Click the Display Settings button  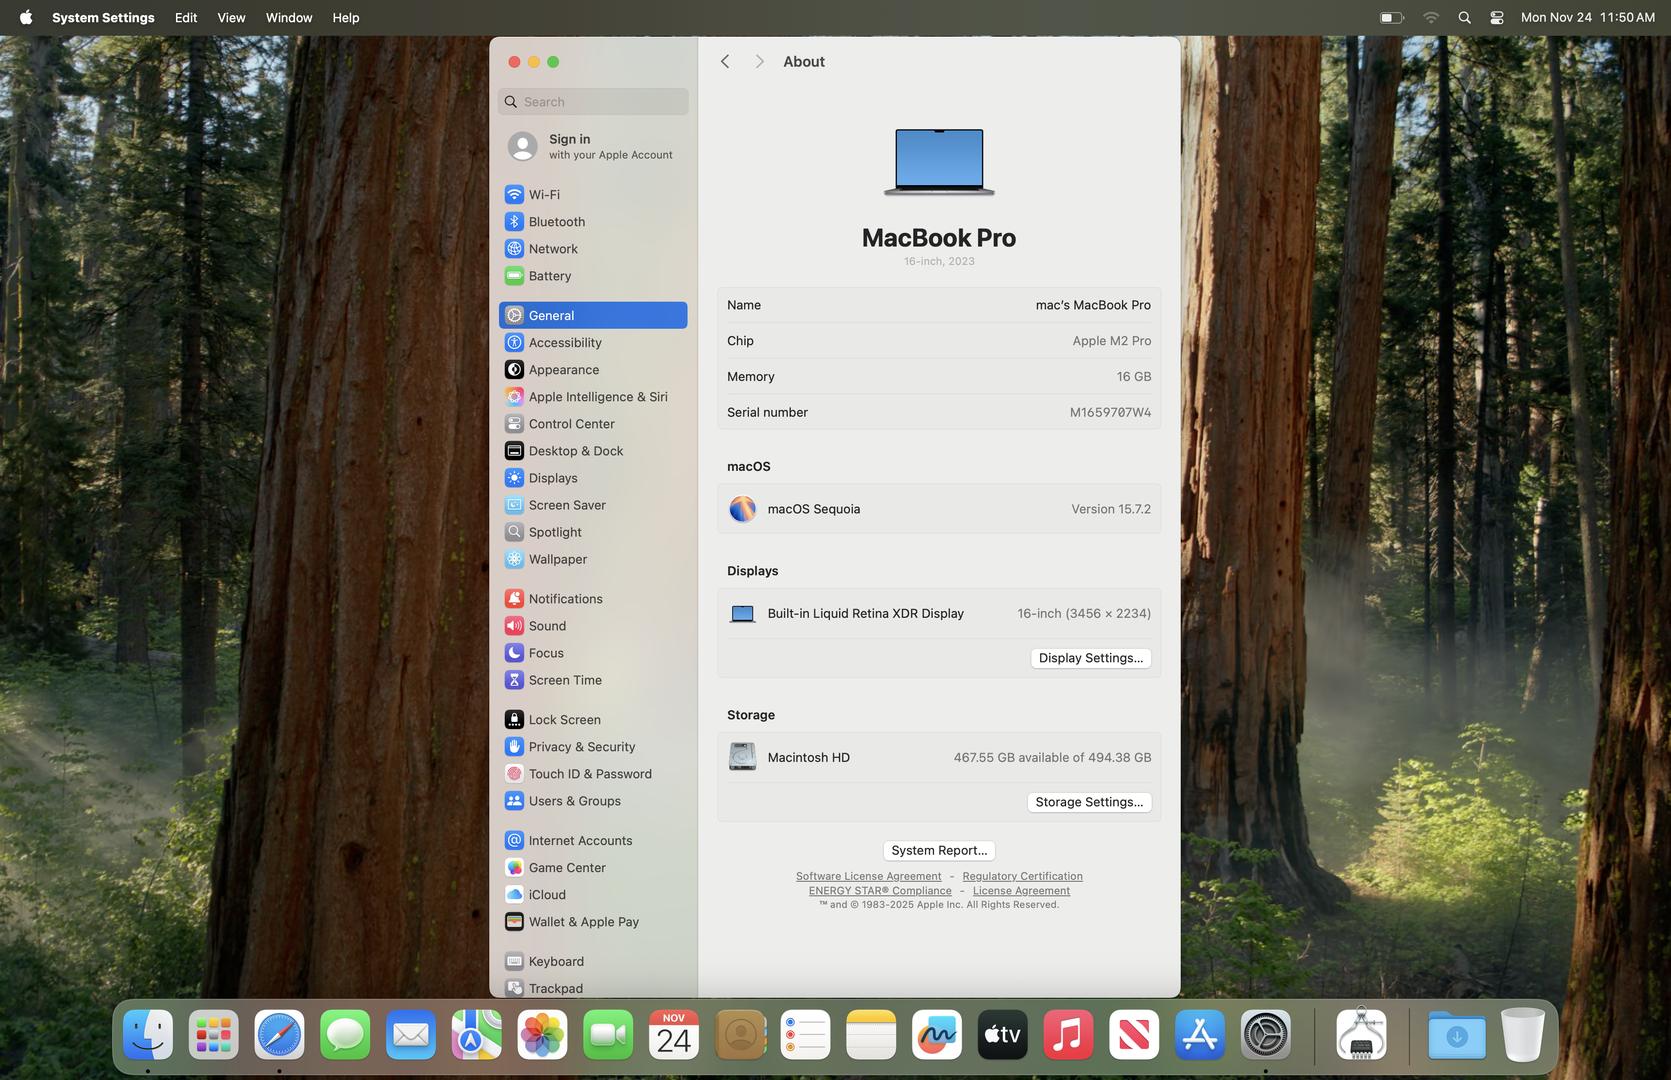(1090, 658)
